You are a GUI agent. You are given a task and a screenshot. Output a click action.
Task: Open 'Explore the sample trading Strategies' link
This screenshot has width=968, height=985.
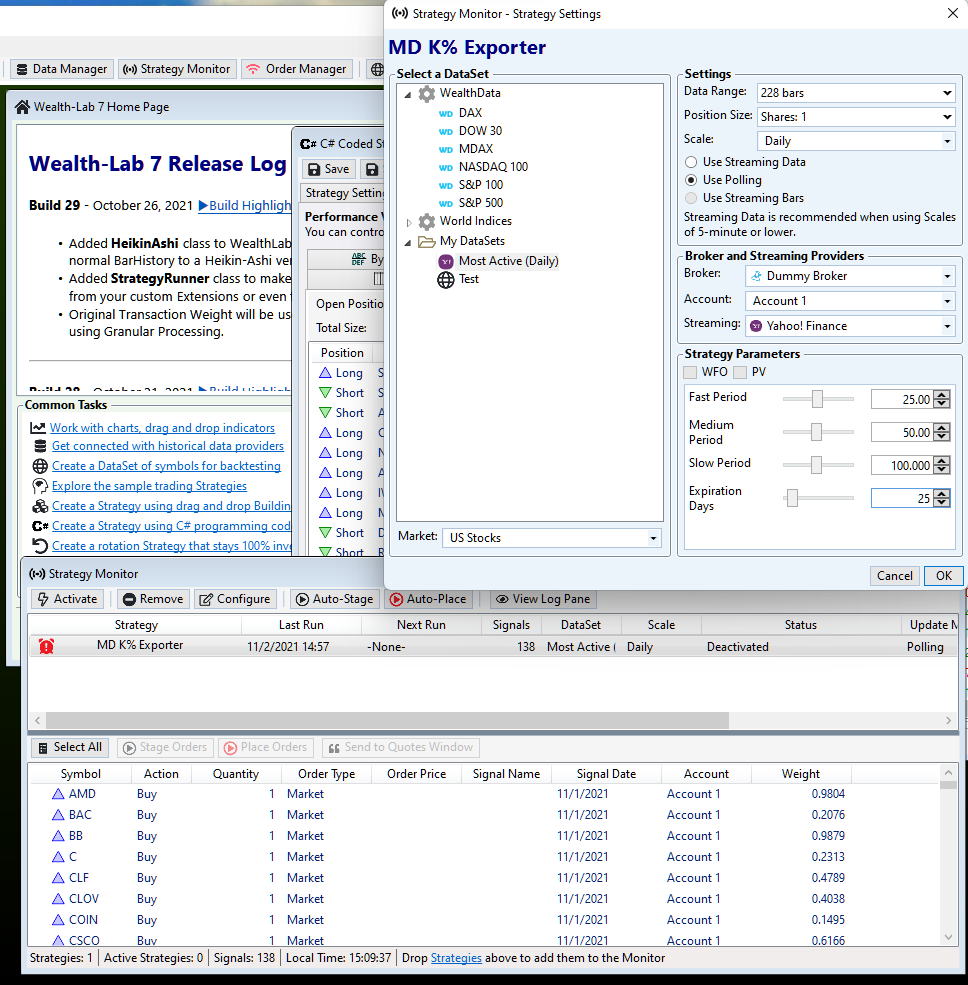149,486
